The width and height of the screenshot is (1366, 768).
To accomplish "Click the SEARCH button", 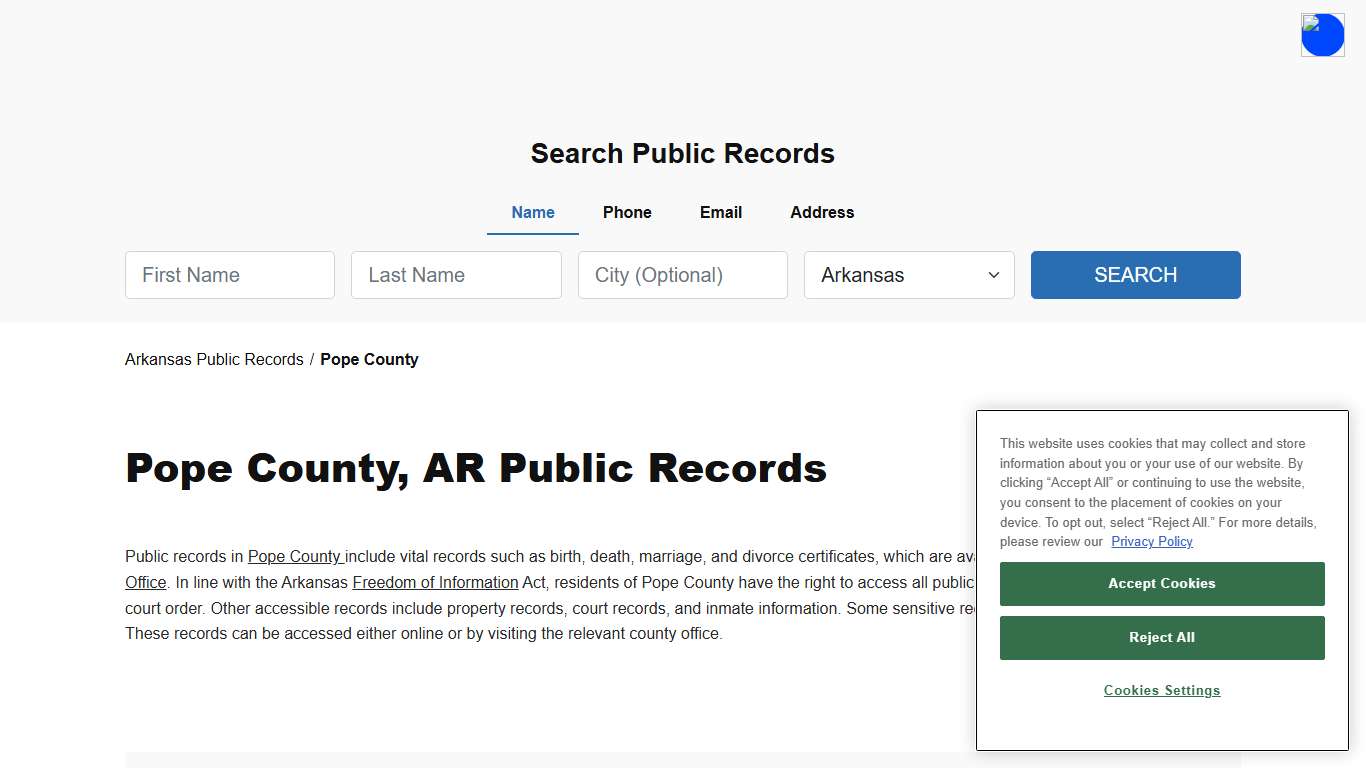I will pos(1135,275).
